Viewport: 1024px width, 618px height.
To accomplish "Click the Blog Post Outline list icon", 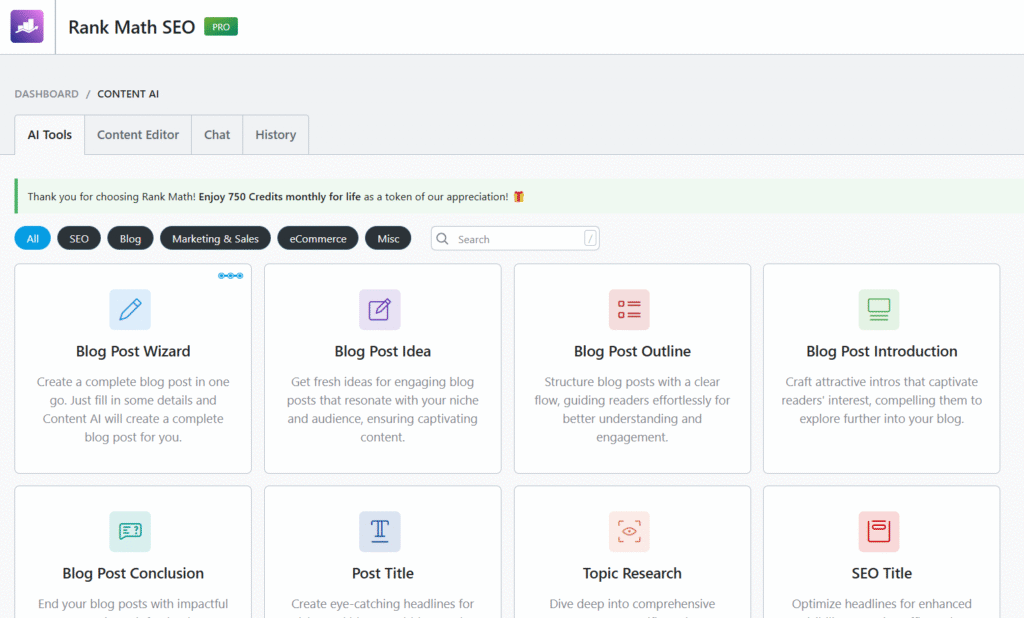I will (x=629, y=310).
